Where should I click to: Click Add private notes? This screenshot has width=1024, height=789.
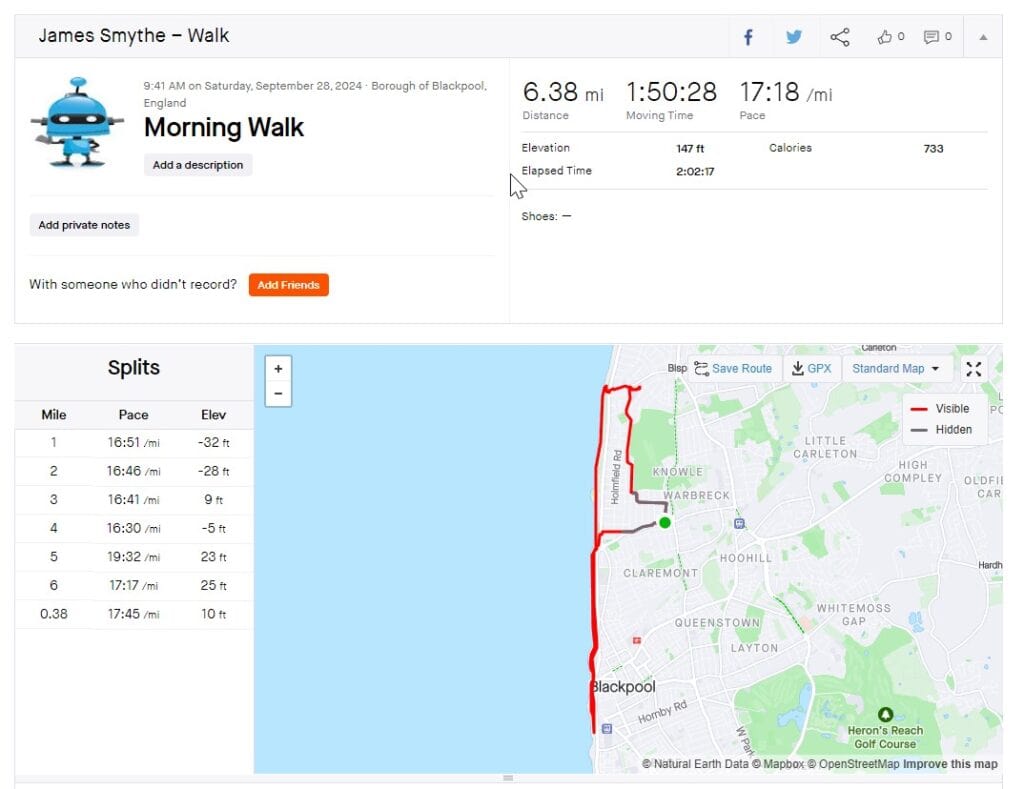click(84, 225)
